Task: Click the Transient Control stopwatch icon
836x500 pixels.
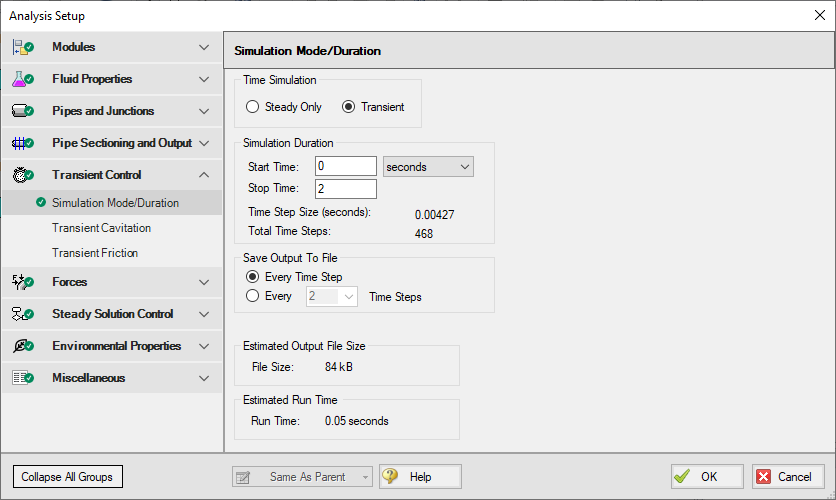Action: click(x=23, y=175)
